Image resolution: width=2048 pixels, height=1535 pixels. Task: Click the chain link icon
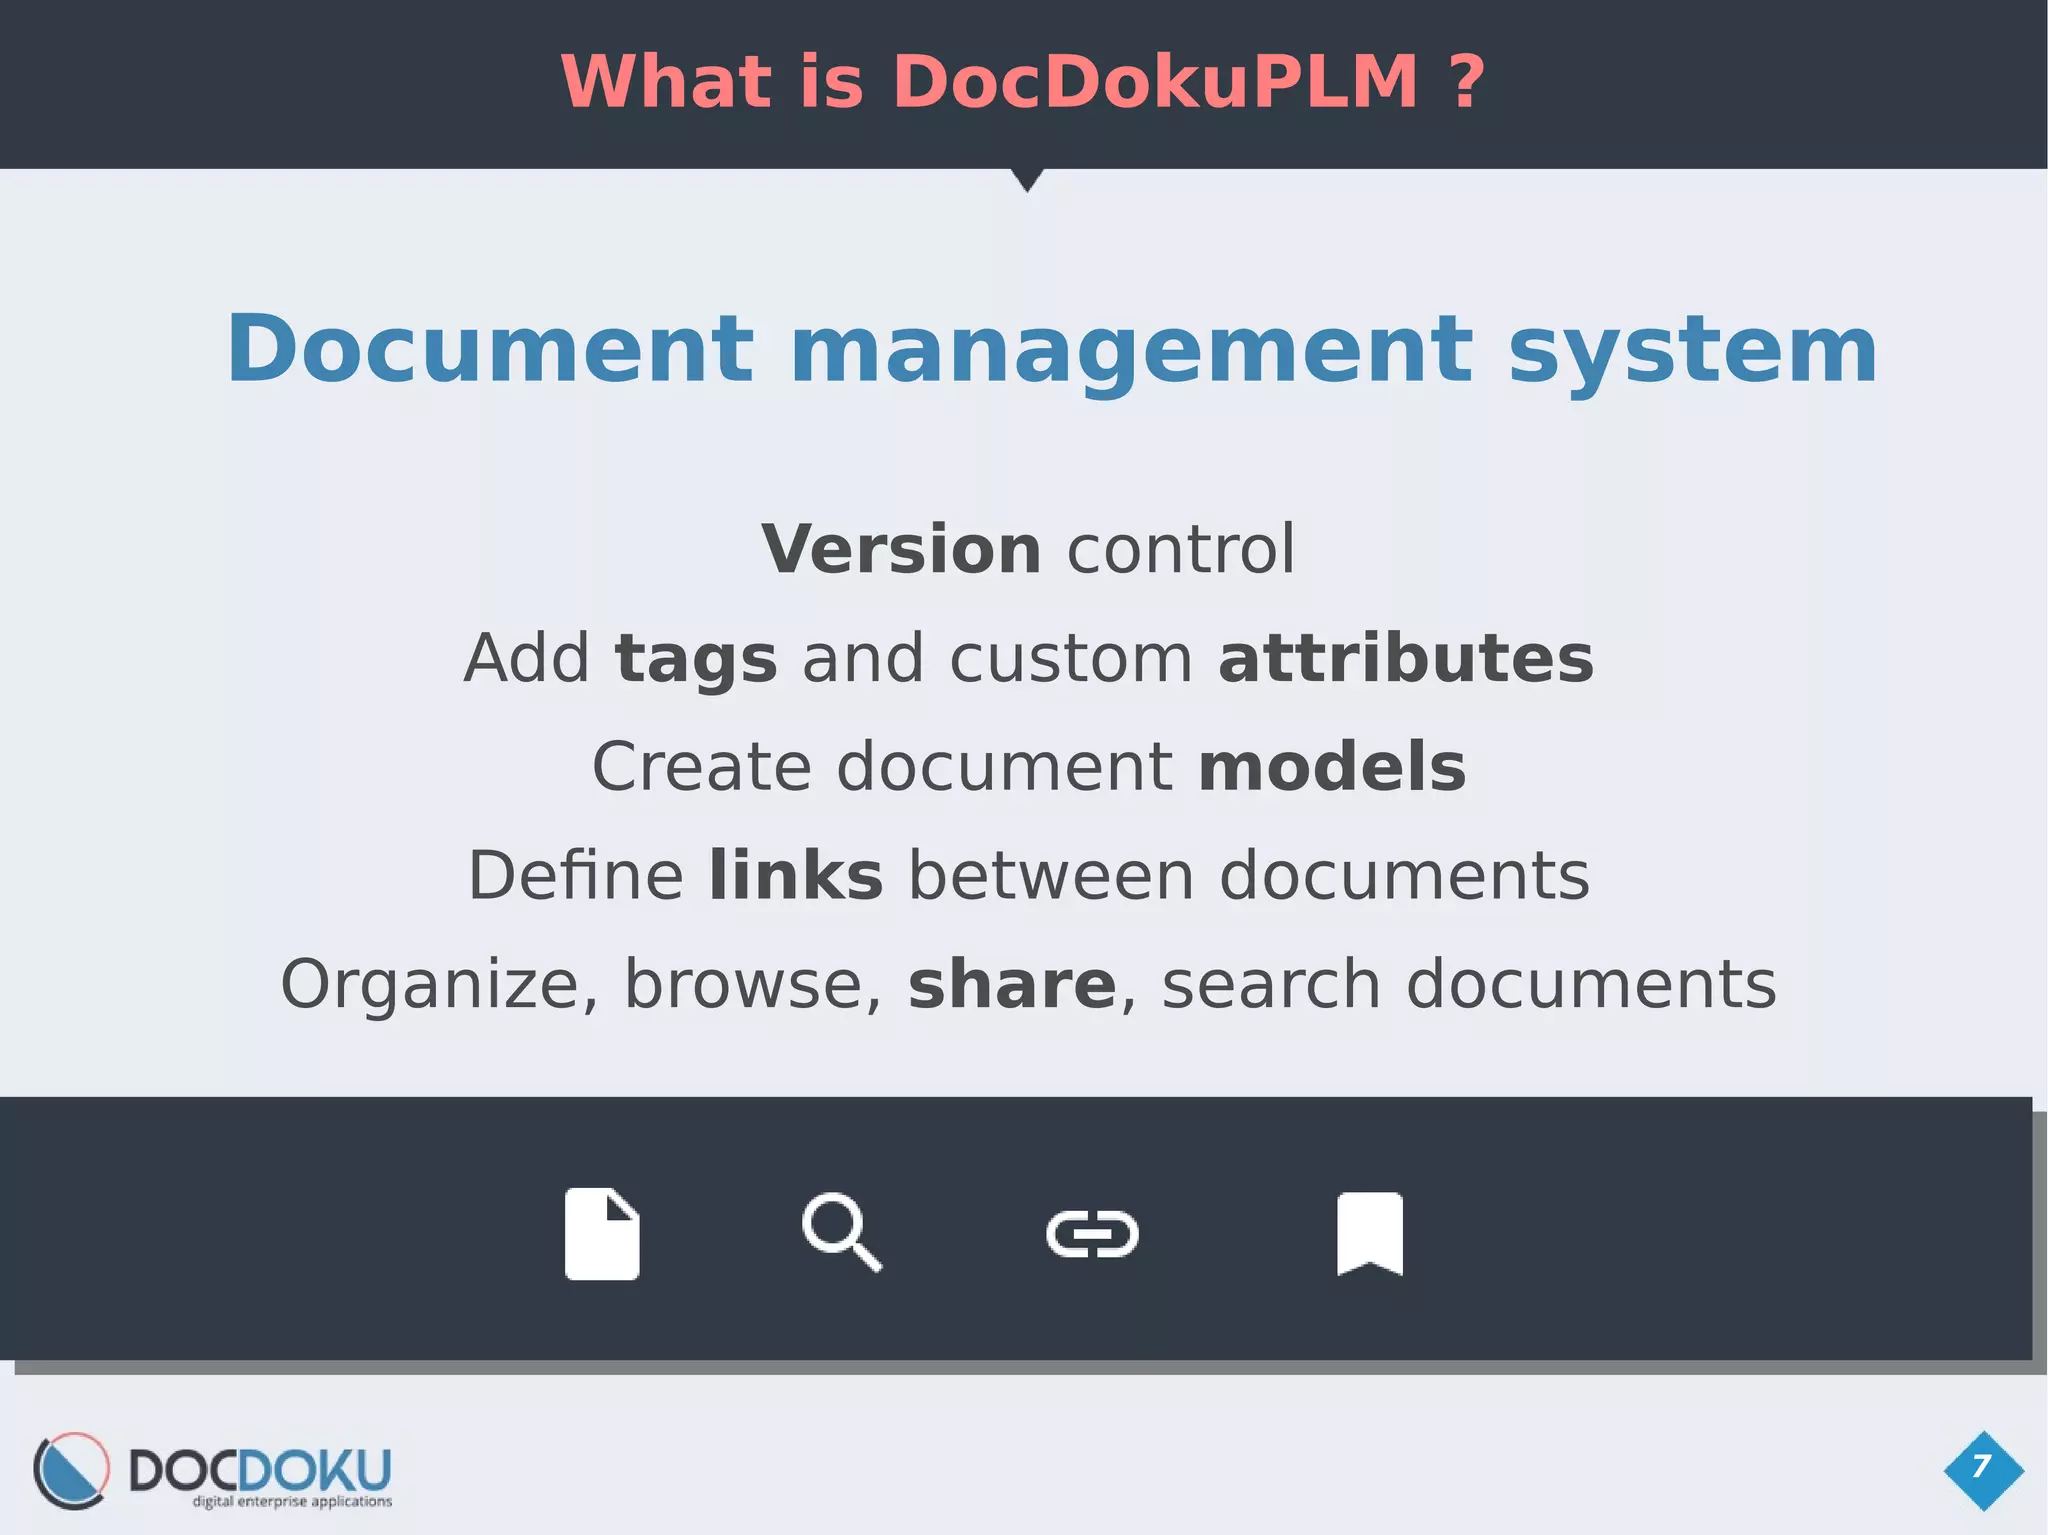pyautogui.click(x=1092, y=1234)
